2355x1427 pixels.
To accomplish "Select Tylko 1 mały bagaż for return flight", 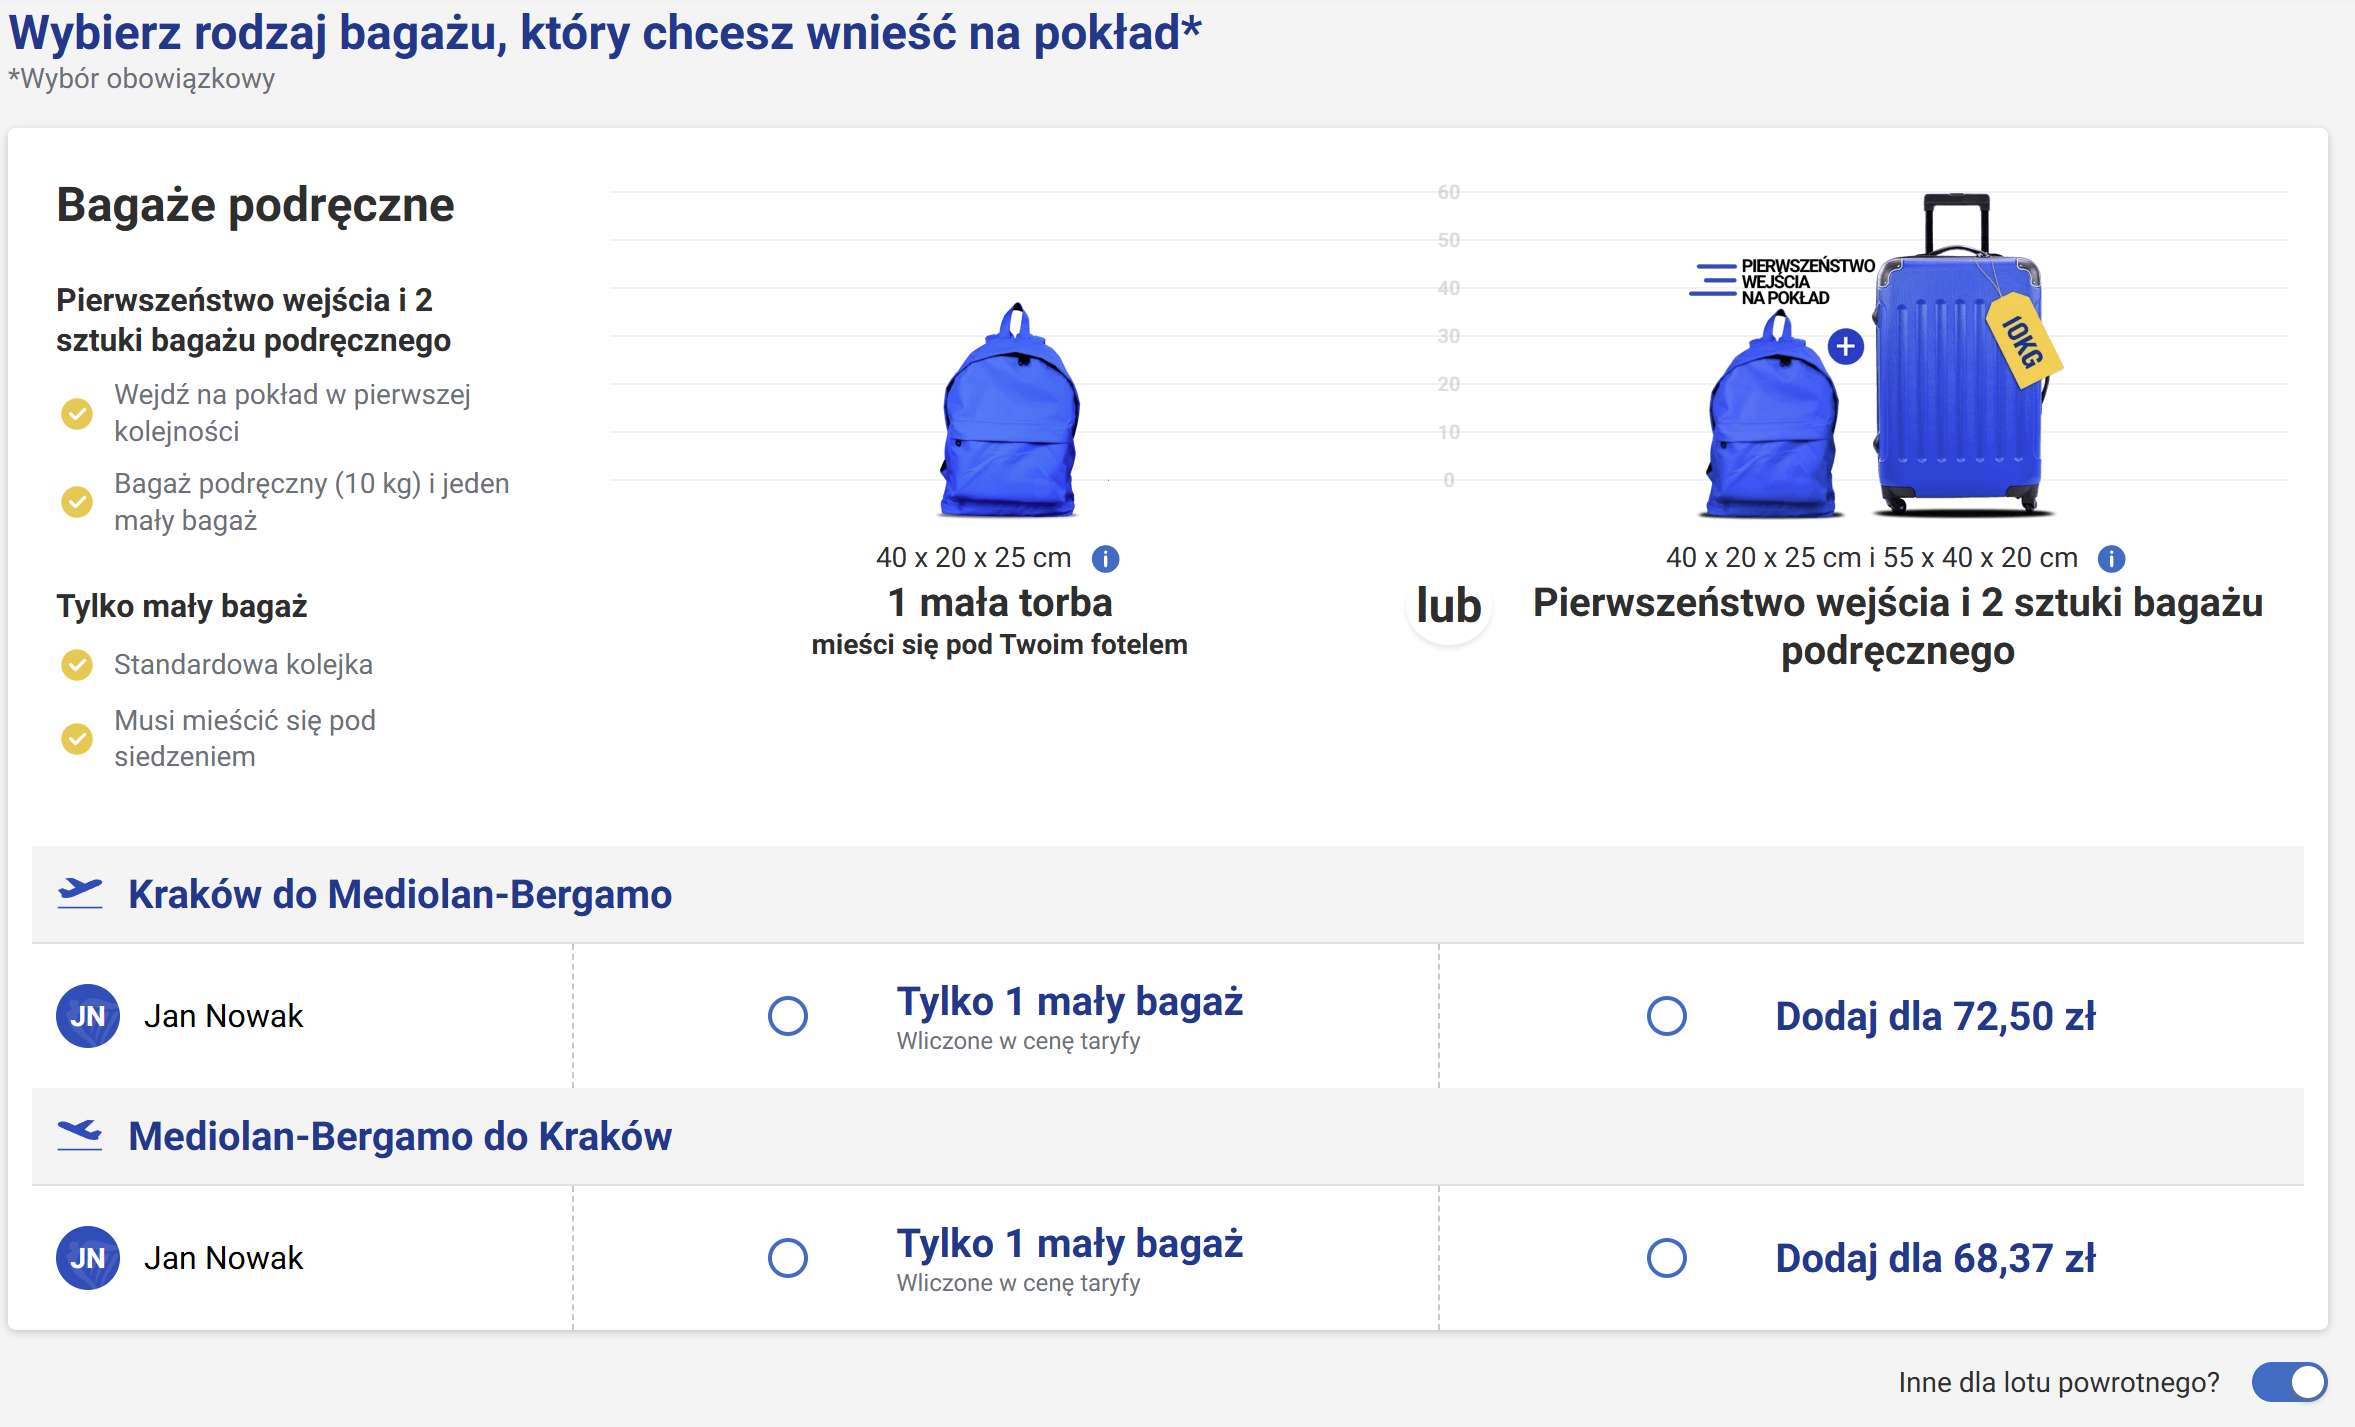I will (x=788, y=1258).
